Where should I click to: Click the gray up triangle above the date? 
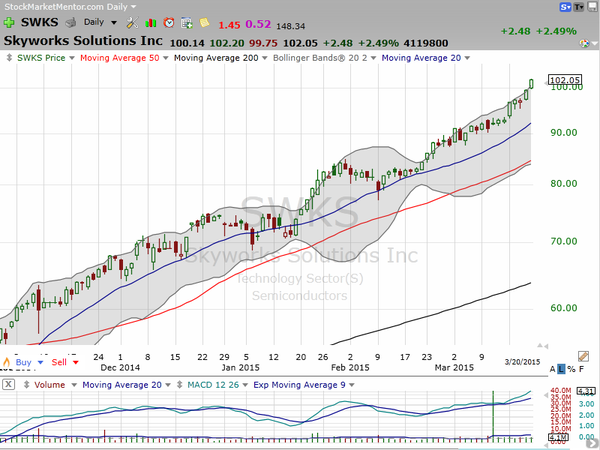click(540, 346)
